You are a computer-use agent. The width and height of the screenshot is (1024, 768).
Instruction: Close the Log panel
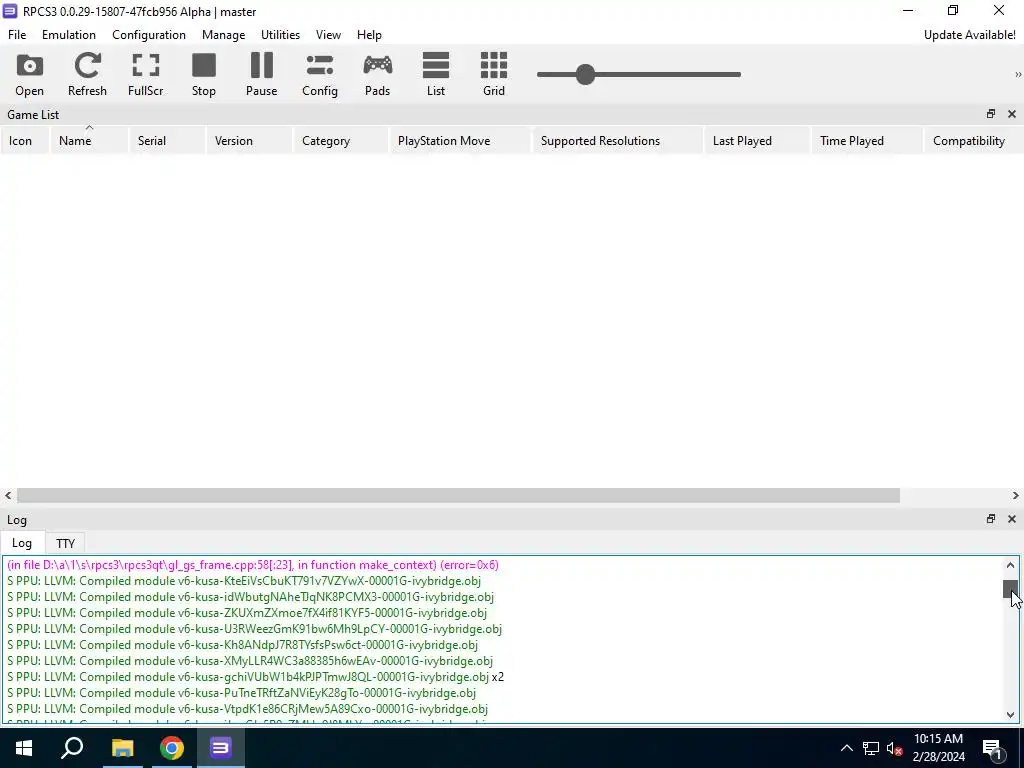[x=1012, y=519]
